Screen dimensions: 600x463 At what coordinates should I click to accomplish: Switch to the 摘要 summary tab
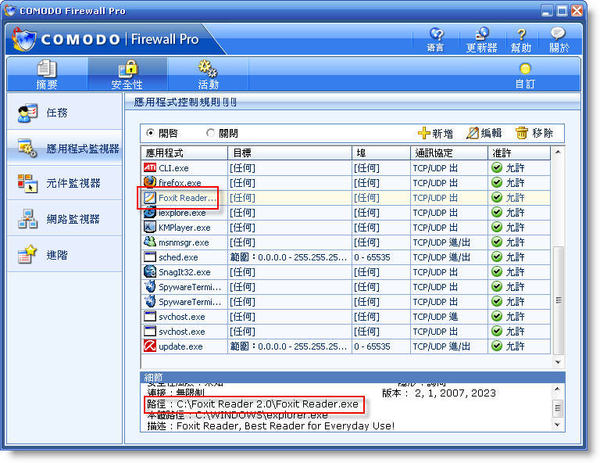(x=47, y=74)
